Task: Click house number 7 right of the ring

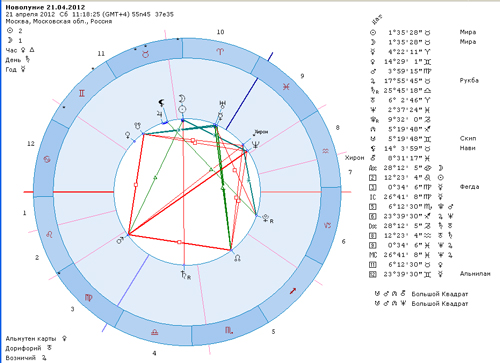Action: [350, 172]
